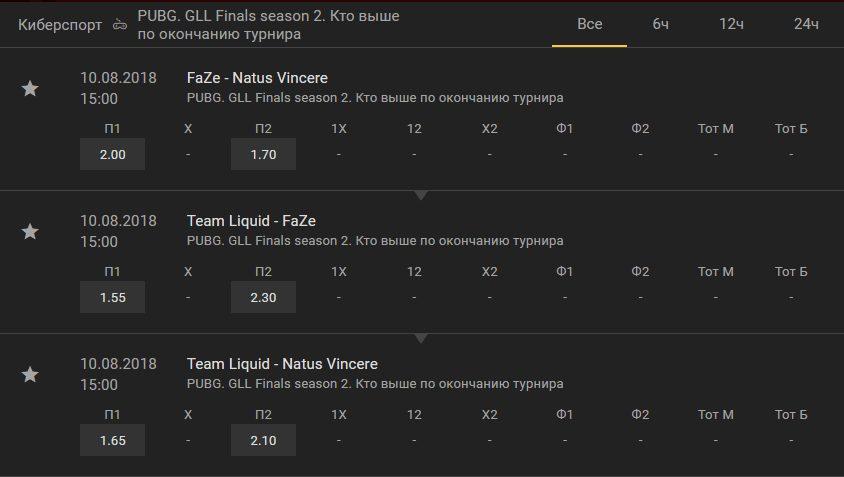Click the Киберспорт breadcrumb category

coord(60,25)
